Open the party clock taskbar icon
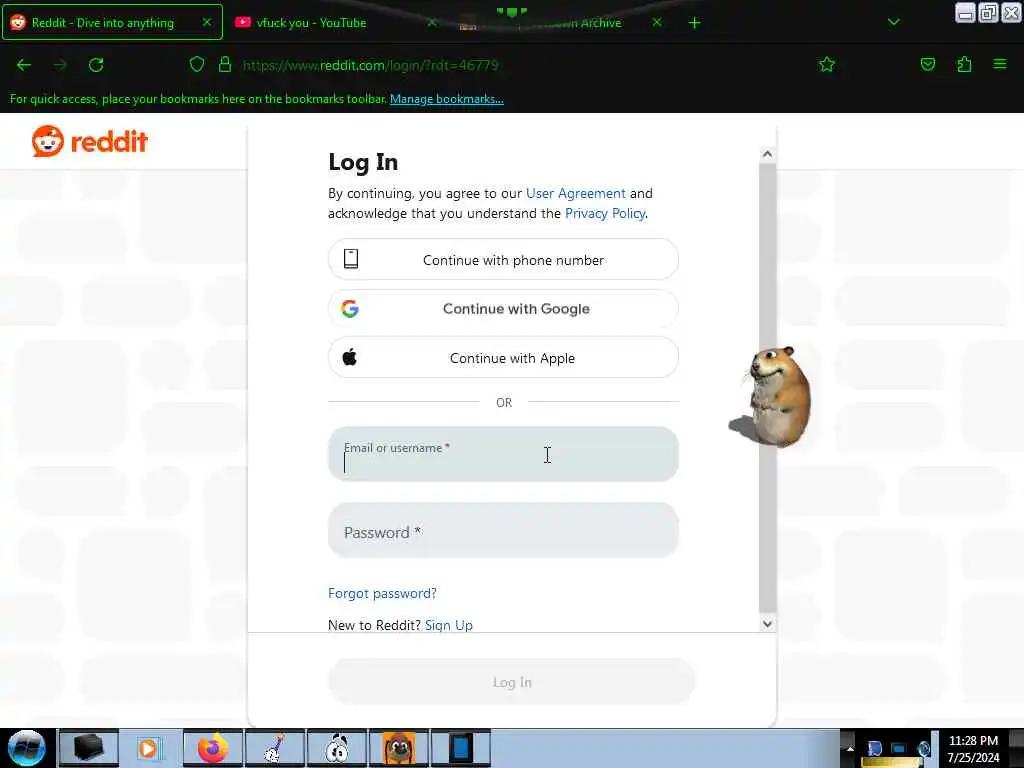The width and height of the screenshot is (1024, 768). (274, 748)
